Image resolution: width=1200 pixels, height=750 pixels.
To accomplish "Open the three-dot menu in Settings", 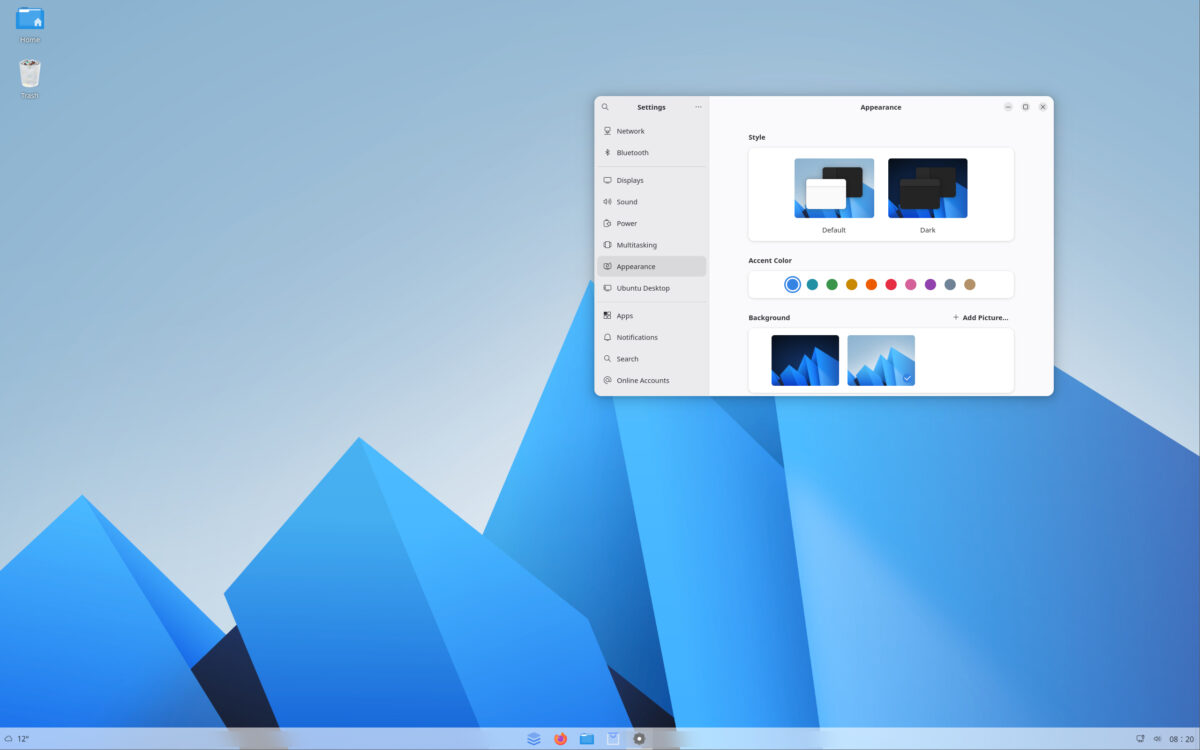I will click(698, 107).
